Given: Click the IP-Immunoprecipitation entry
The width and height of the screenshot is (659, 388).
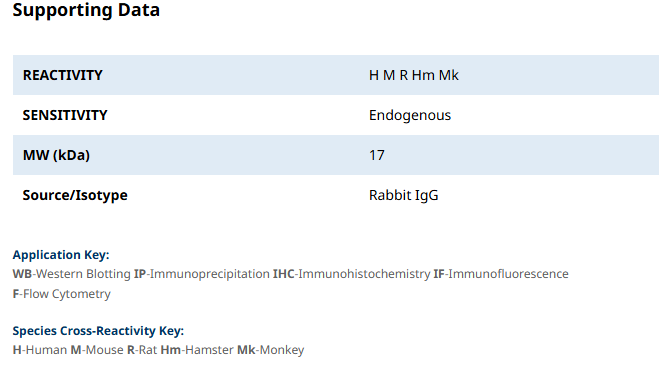Looking at the screenshot, I should (x=202, y=274).
